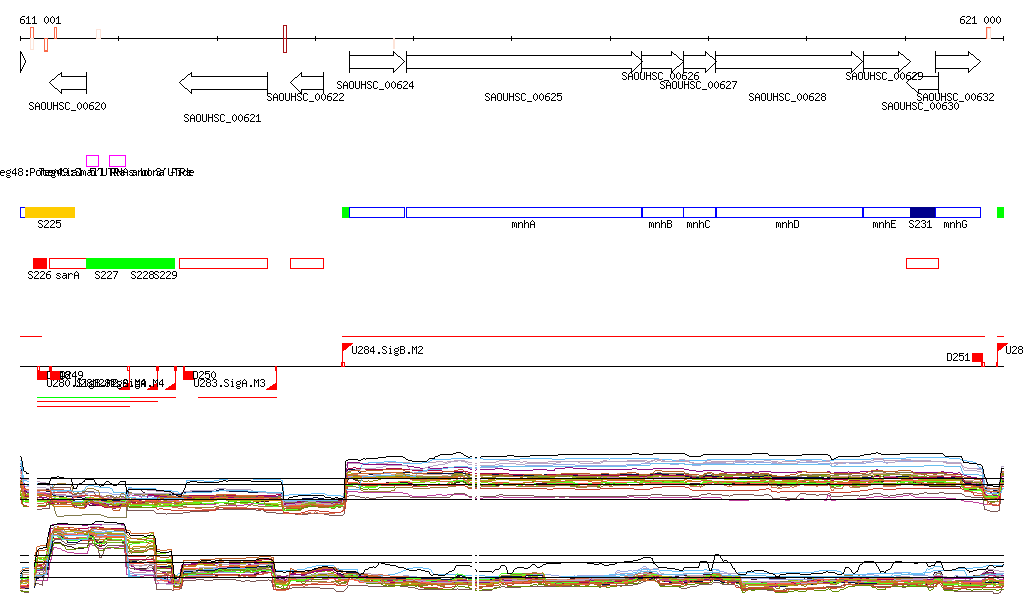Click the mnhE blue segment box

tap(887, 212)
